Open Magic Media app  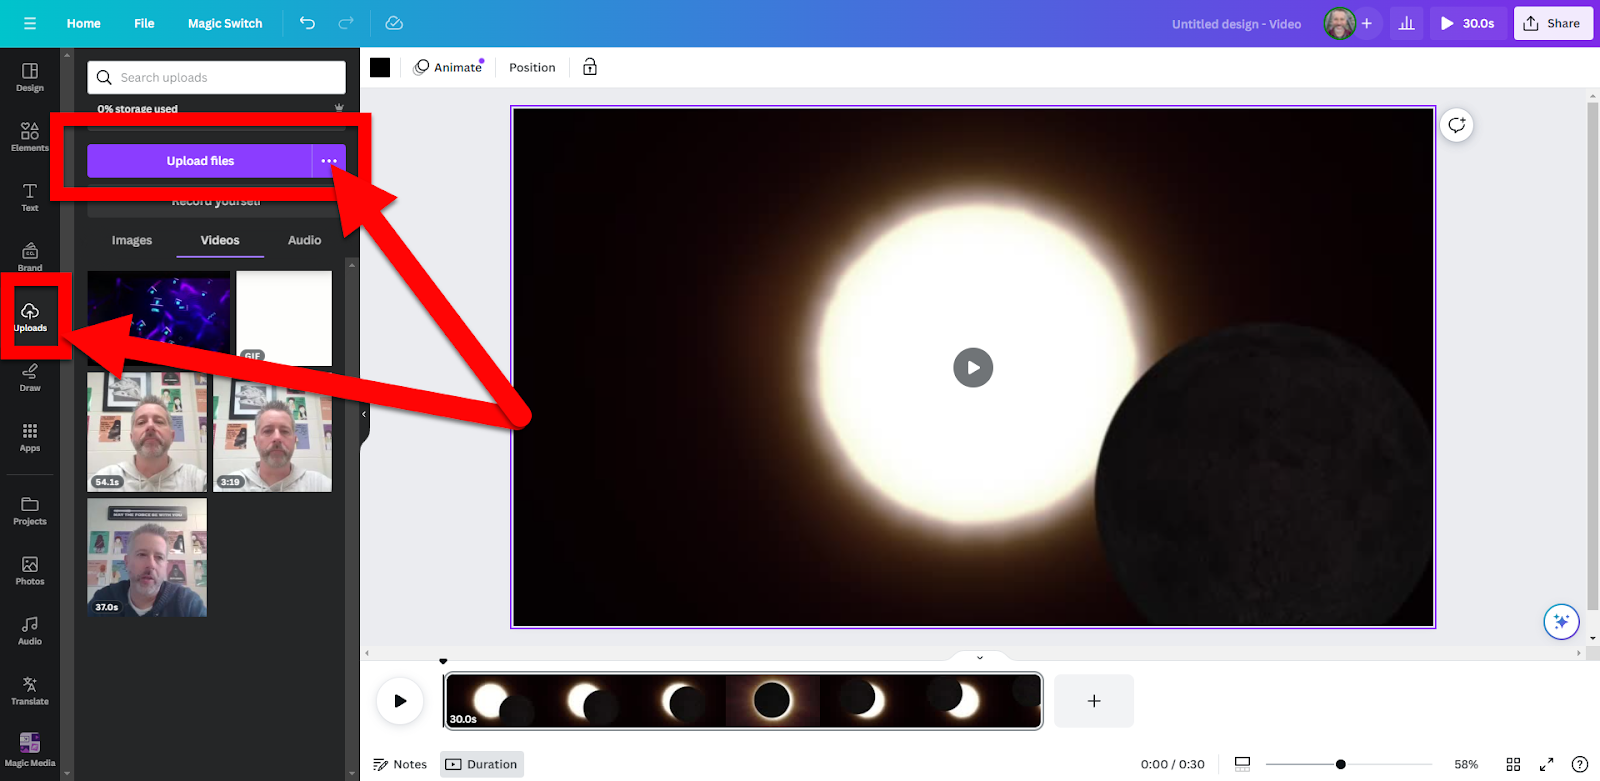coord(30,750)
